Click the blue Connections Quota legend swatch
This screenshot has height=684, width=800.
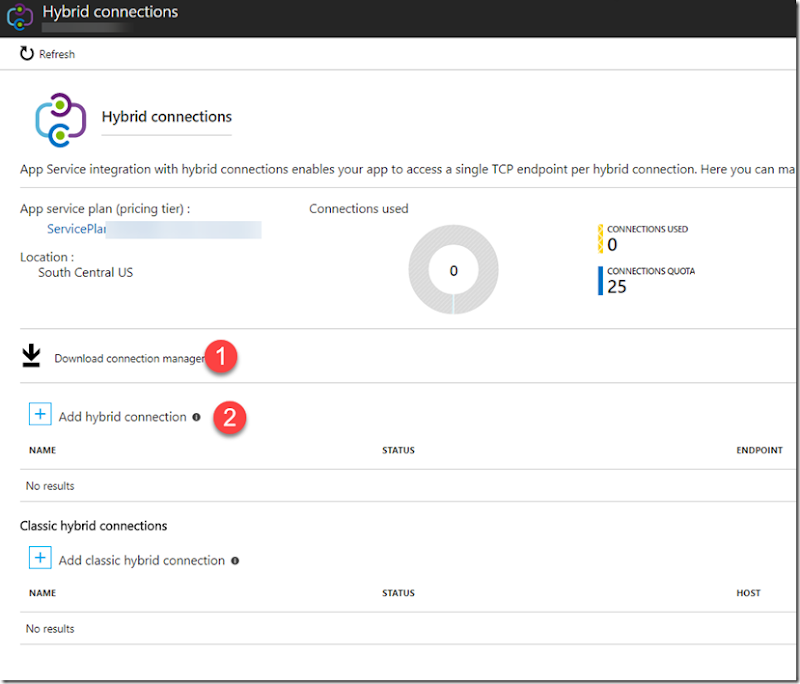[x=601, y=281]
